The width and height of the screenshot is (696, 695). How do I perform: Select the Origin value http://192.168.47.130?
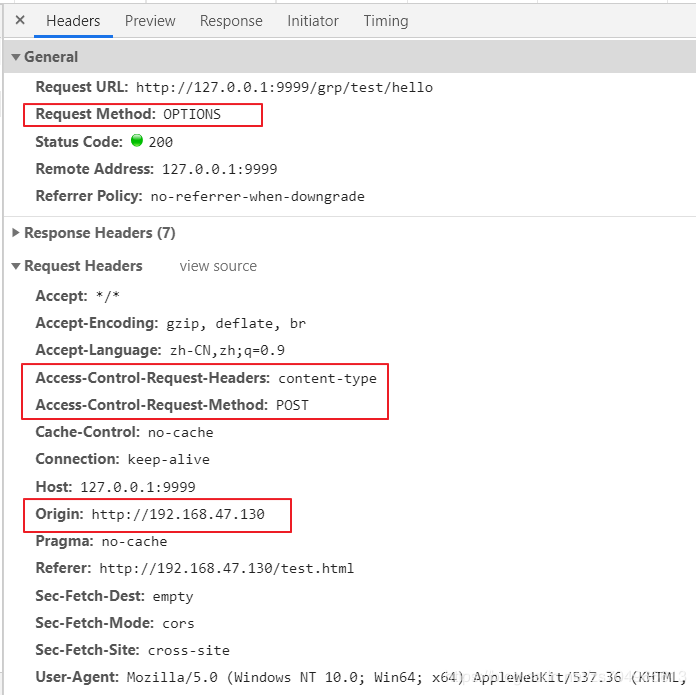tap(178, 514)
